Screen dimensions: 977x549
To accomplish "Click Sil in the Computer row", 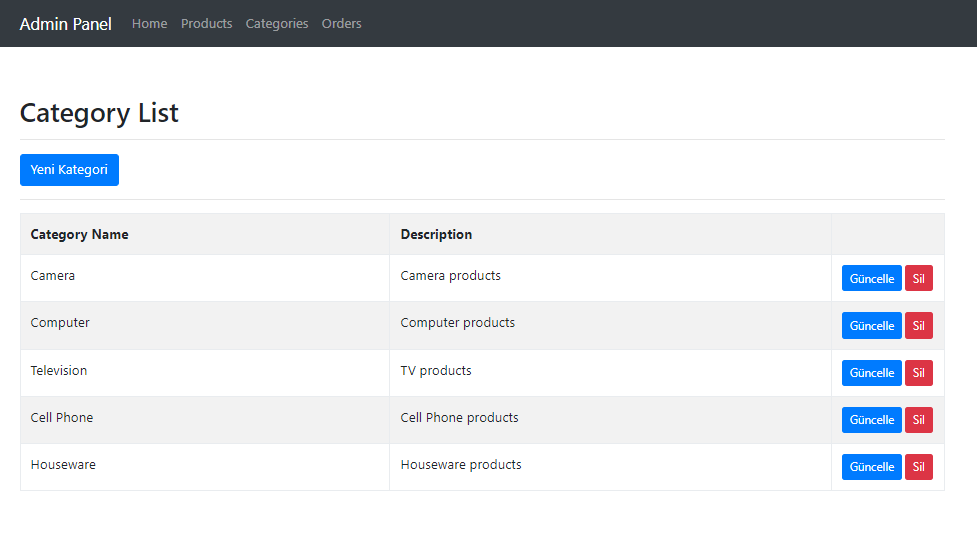I will tap(918, 326).
